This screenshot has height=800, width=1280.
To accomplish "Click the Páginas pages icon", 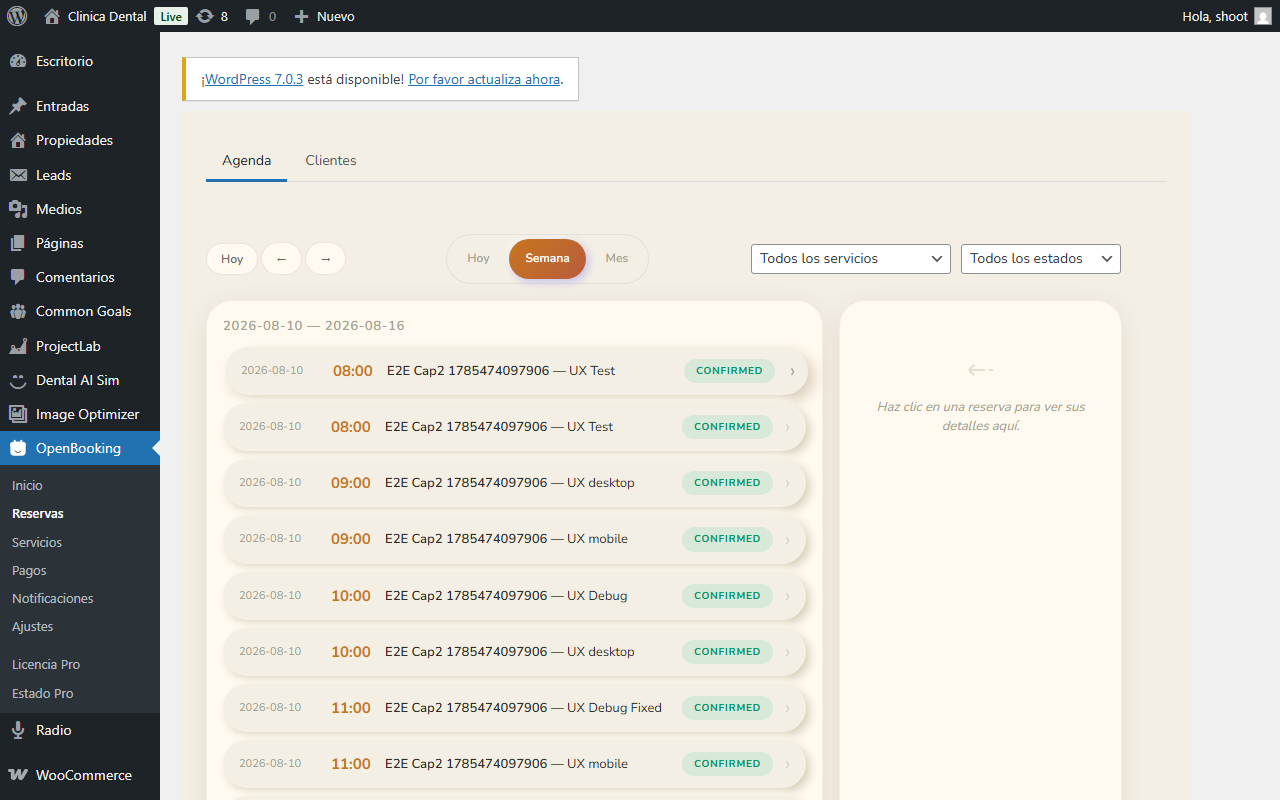I will 18,243.
